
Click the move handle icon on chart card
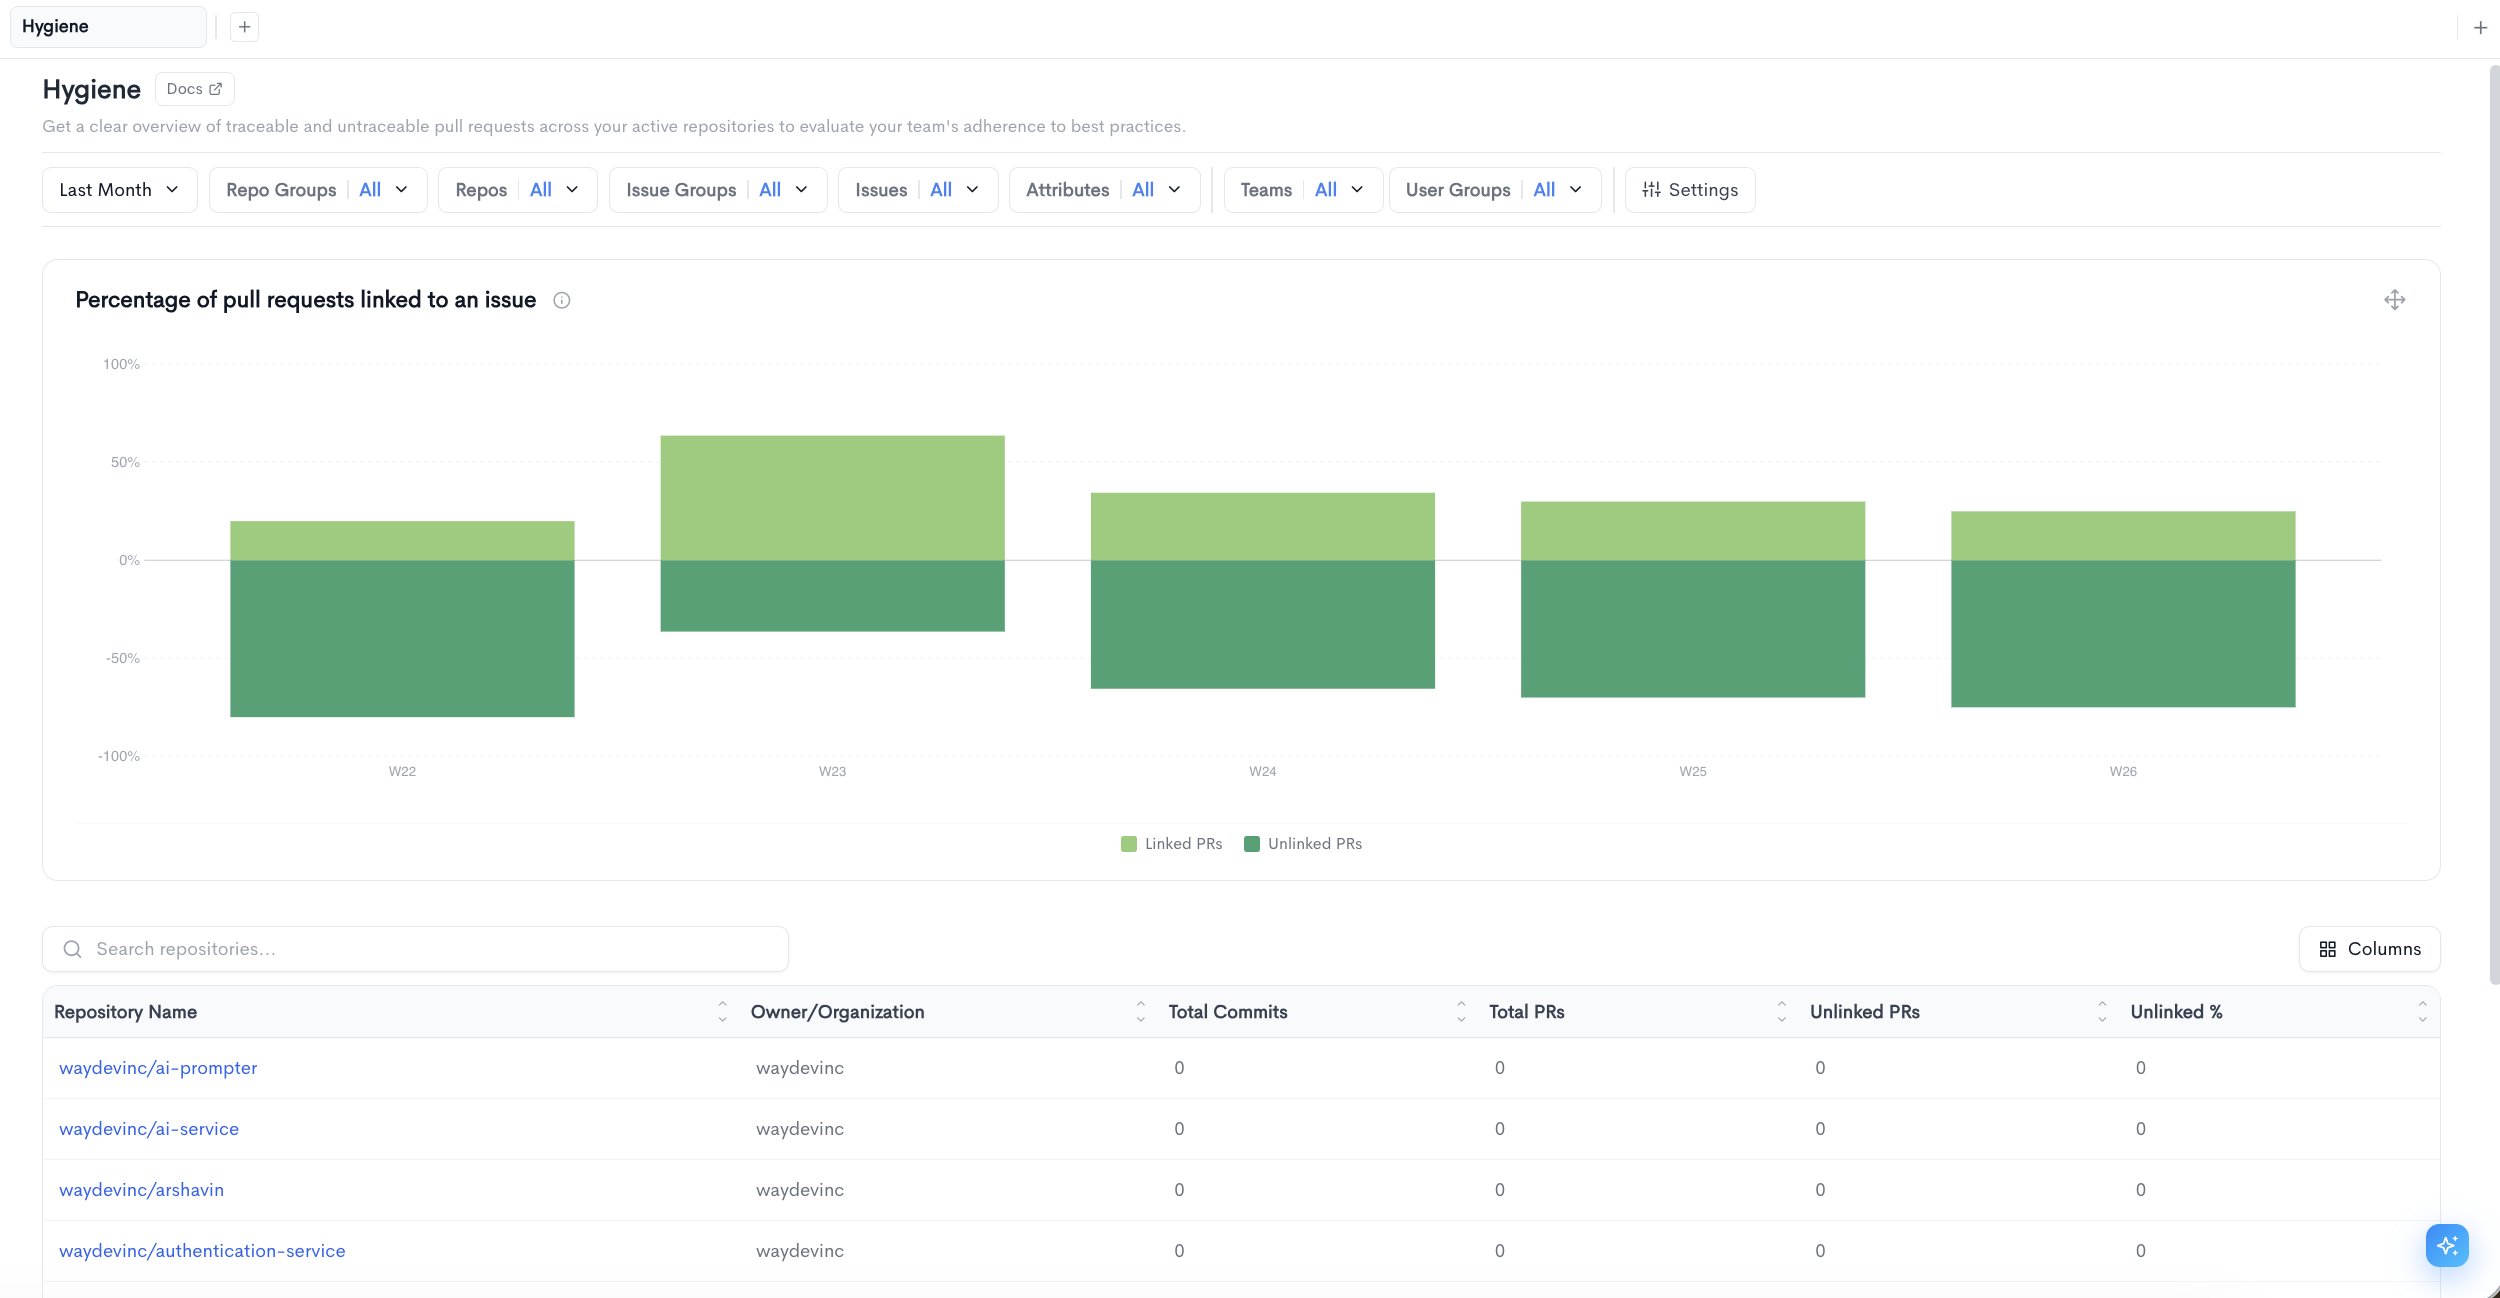point(2394,300)
